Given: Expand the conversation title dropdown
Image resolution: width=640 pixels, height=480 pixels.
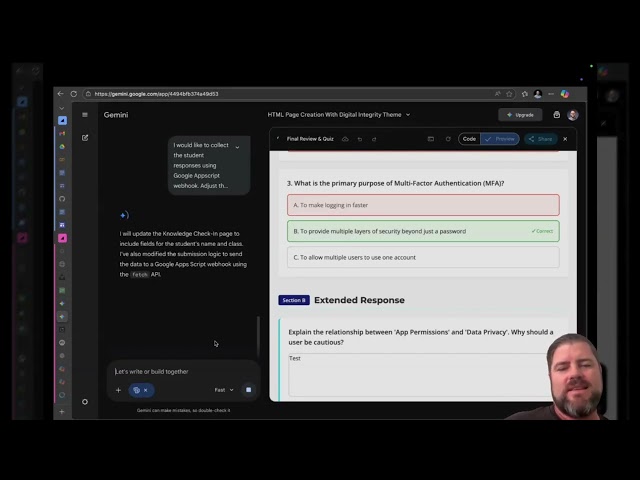Looking at the screenshot, I should (408, 115).
